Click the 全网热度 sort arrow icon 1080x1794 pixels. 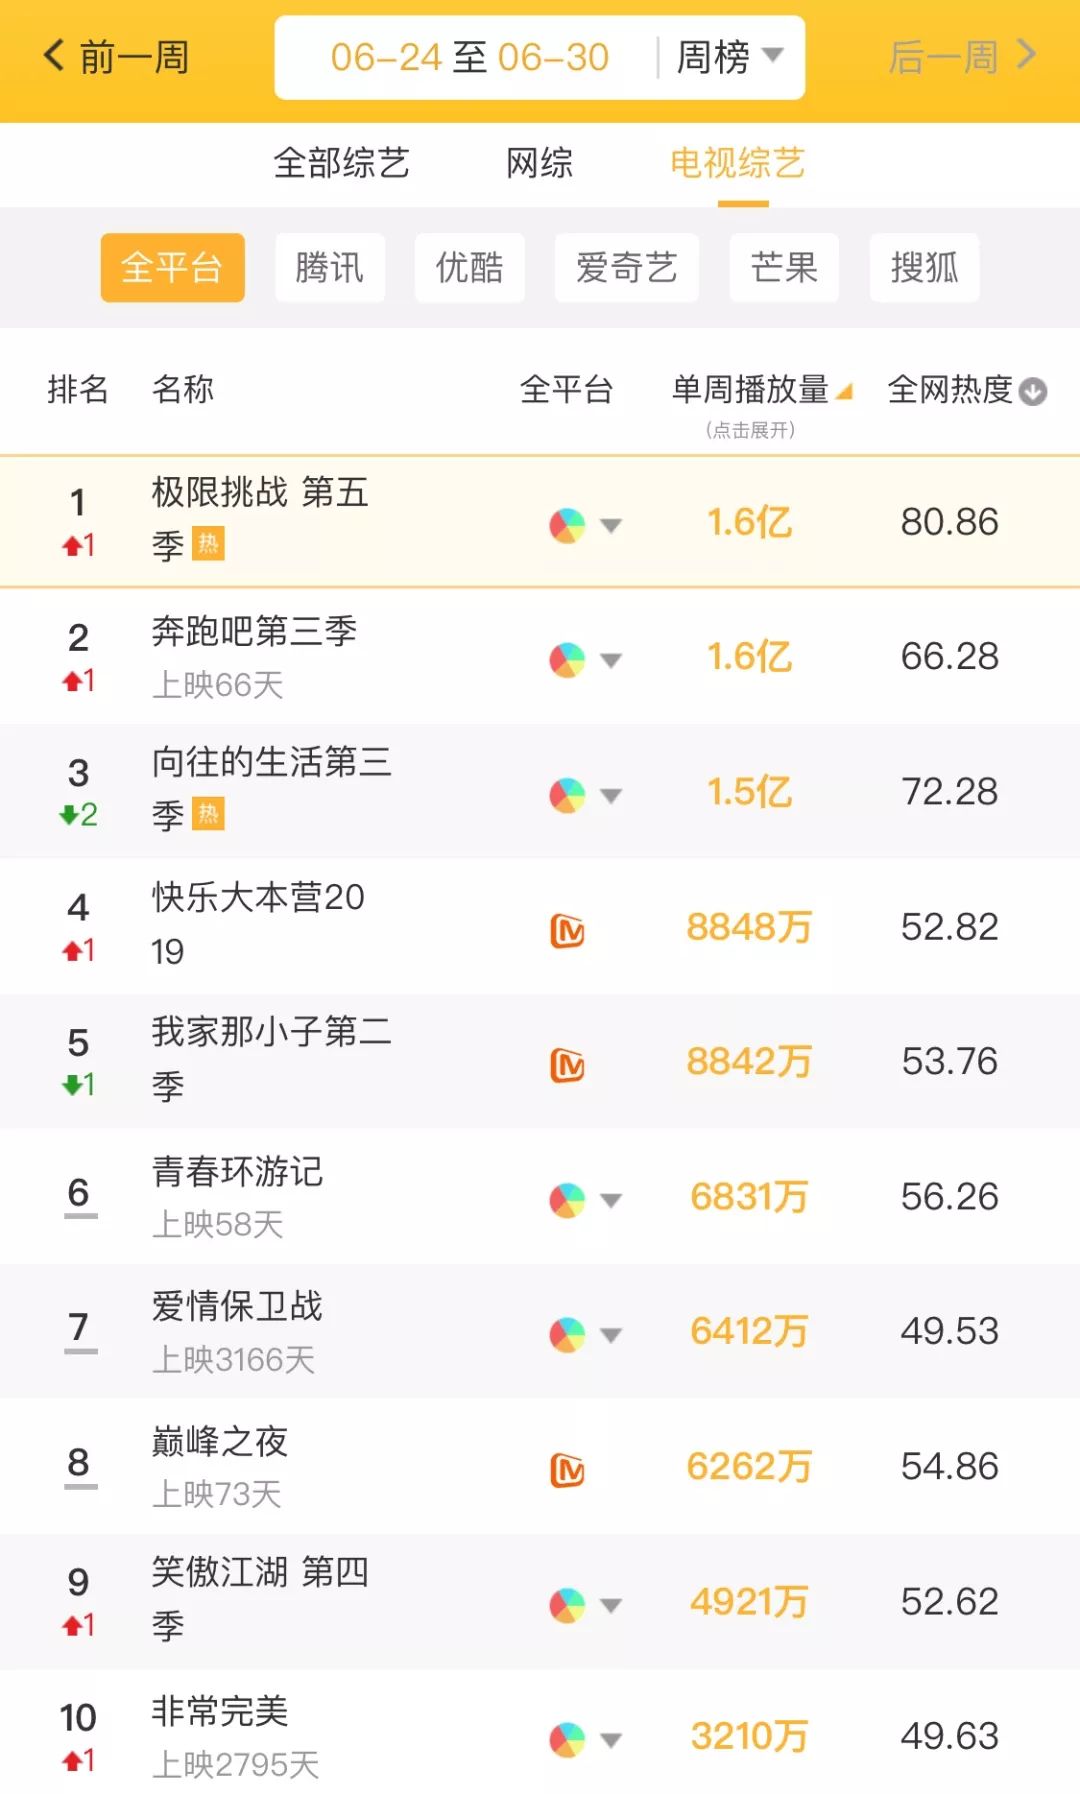tap(1034, 391)
